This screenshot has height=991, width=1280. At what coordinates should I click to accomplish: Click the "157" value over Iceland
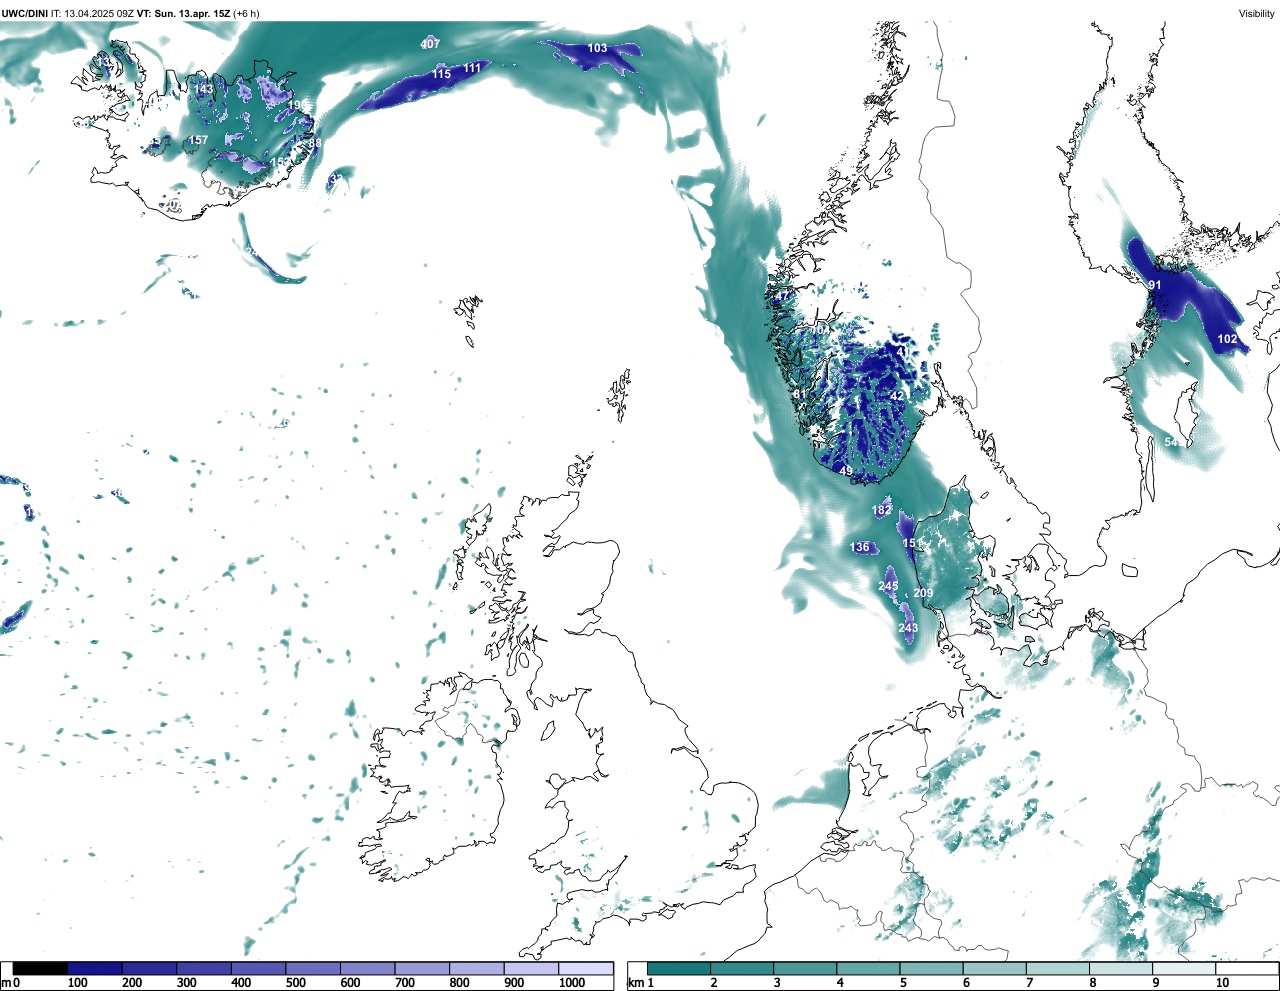(198, 140)
